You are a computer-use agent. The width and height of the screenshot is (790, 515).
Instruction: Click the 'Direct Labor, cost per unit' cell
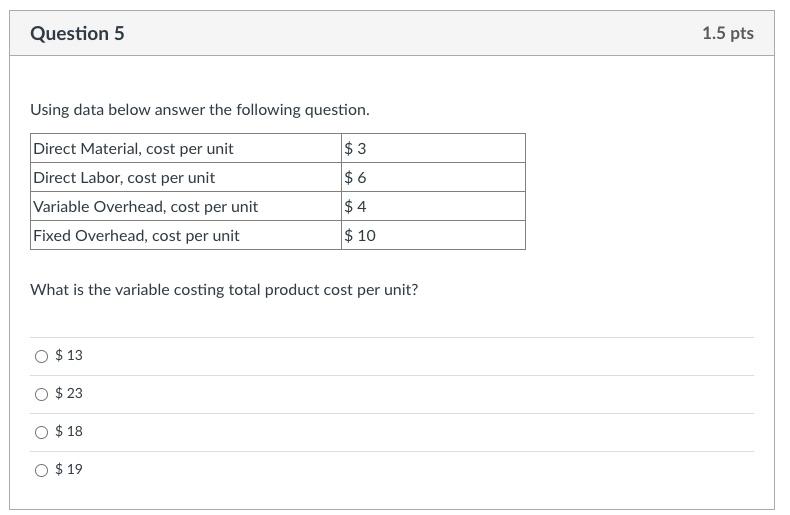coord(186,177)
